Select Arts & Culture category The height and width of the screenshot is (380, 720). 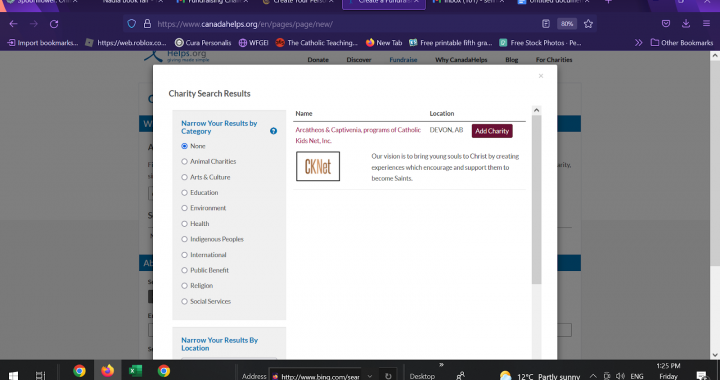pyautogui.click(x=185, y=177)
